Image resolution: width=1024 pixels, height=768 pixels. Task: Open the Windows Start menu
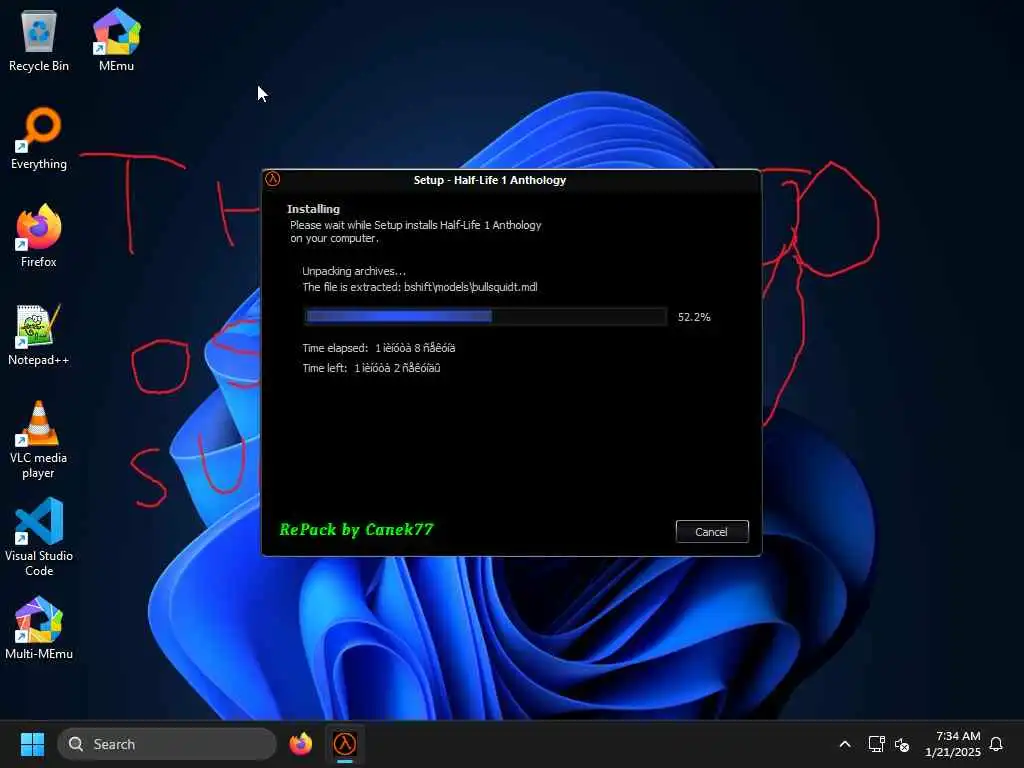(x=32, y=744)
